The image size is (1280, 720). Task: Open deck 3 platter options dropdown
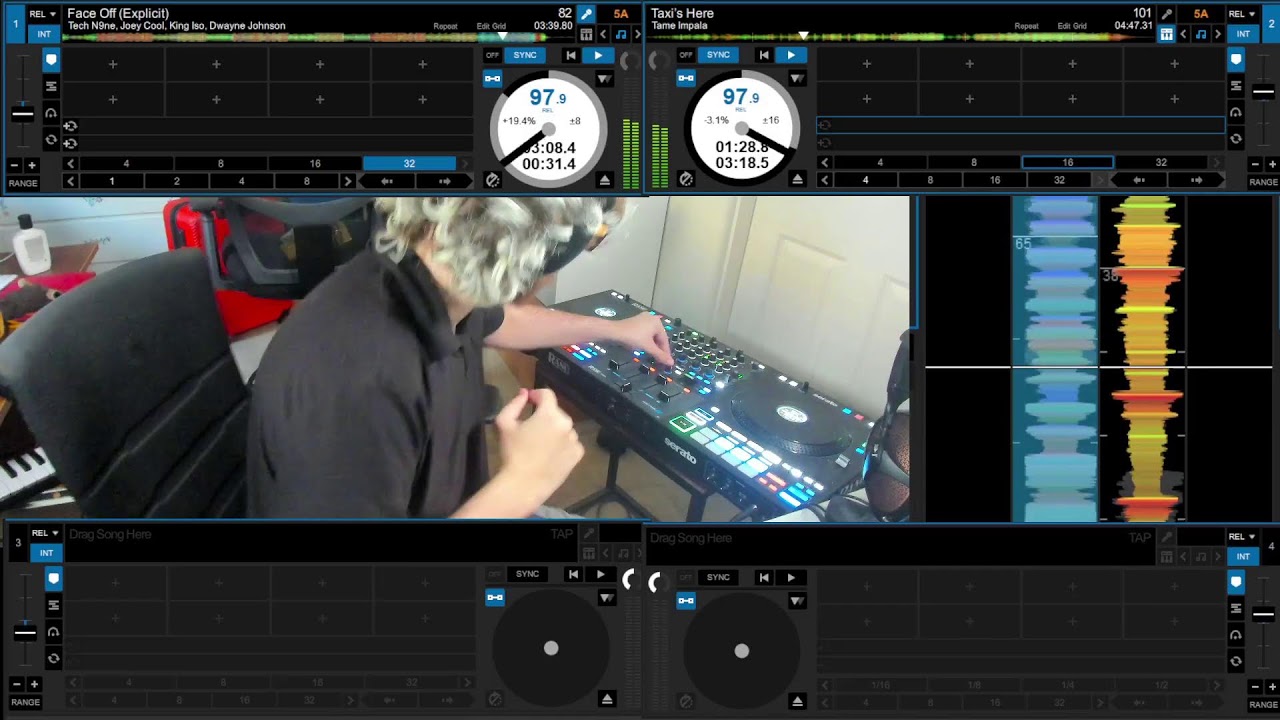606,598
